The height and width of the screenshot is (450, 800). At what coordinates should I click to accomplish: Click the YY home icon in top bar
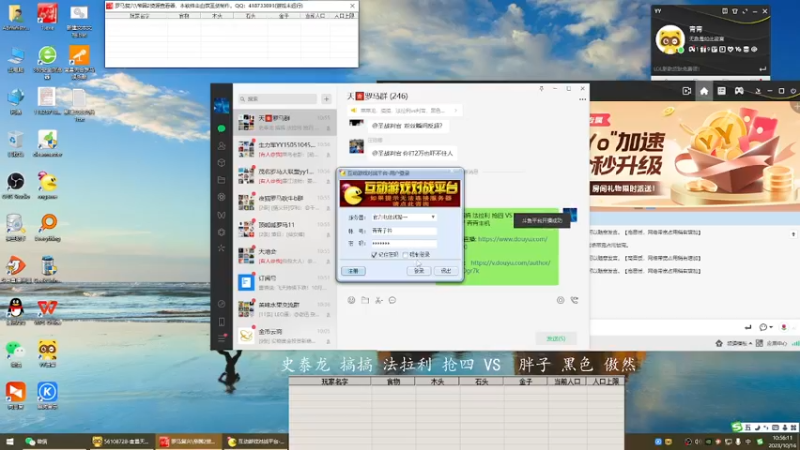704,91
